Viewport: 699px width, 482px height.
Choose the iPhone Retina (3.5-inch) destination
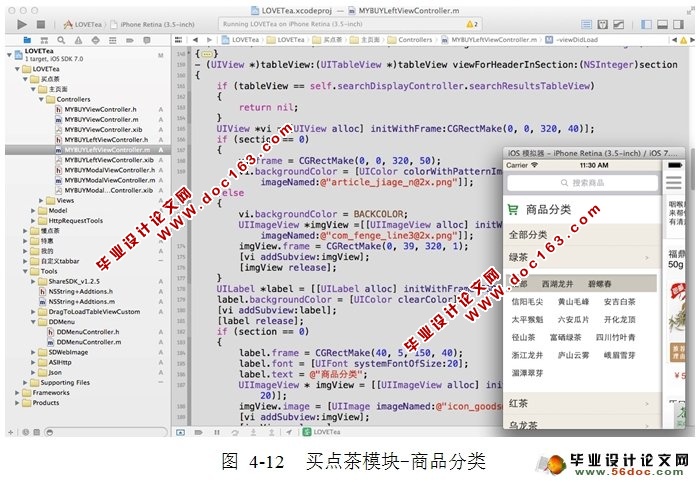(x=153, y=25)
